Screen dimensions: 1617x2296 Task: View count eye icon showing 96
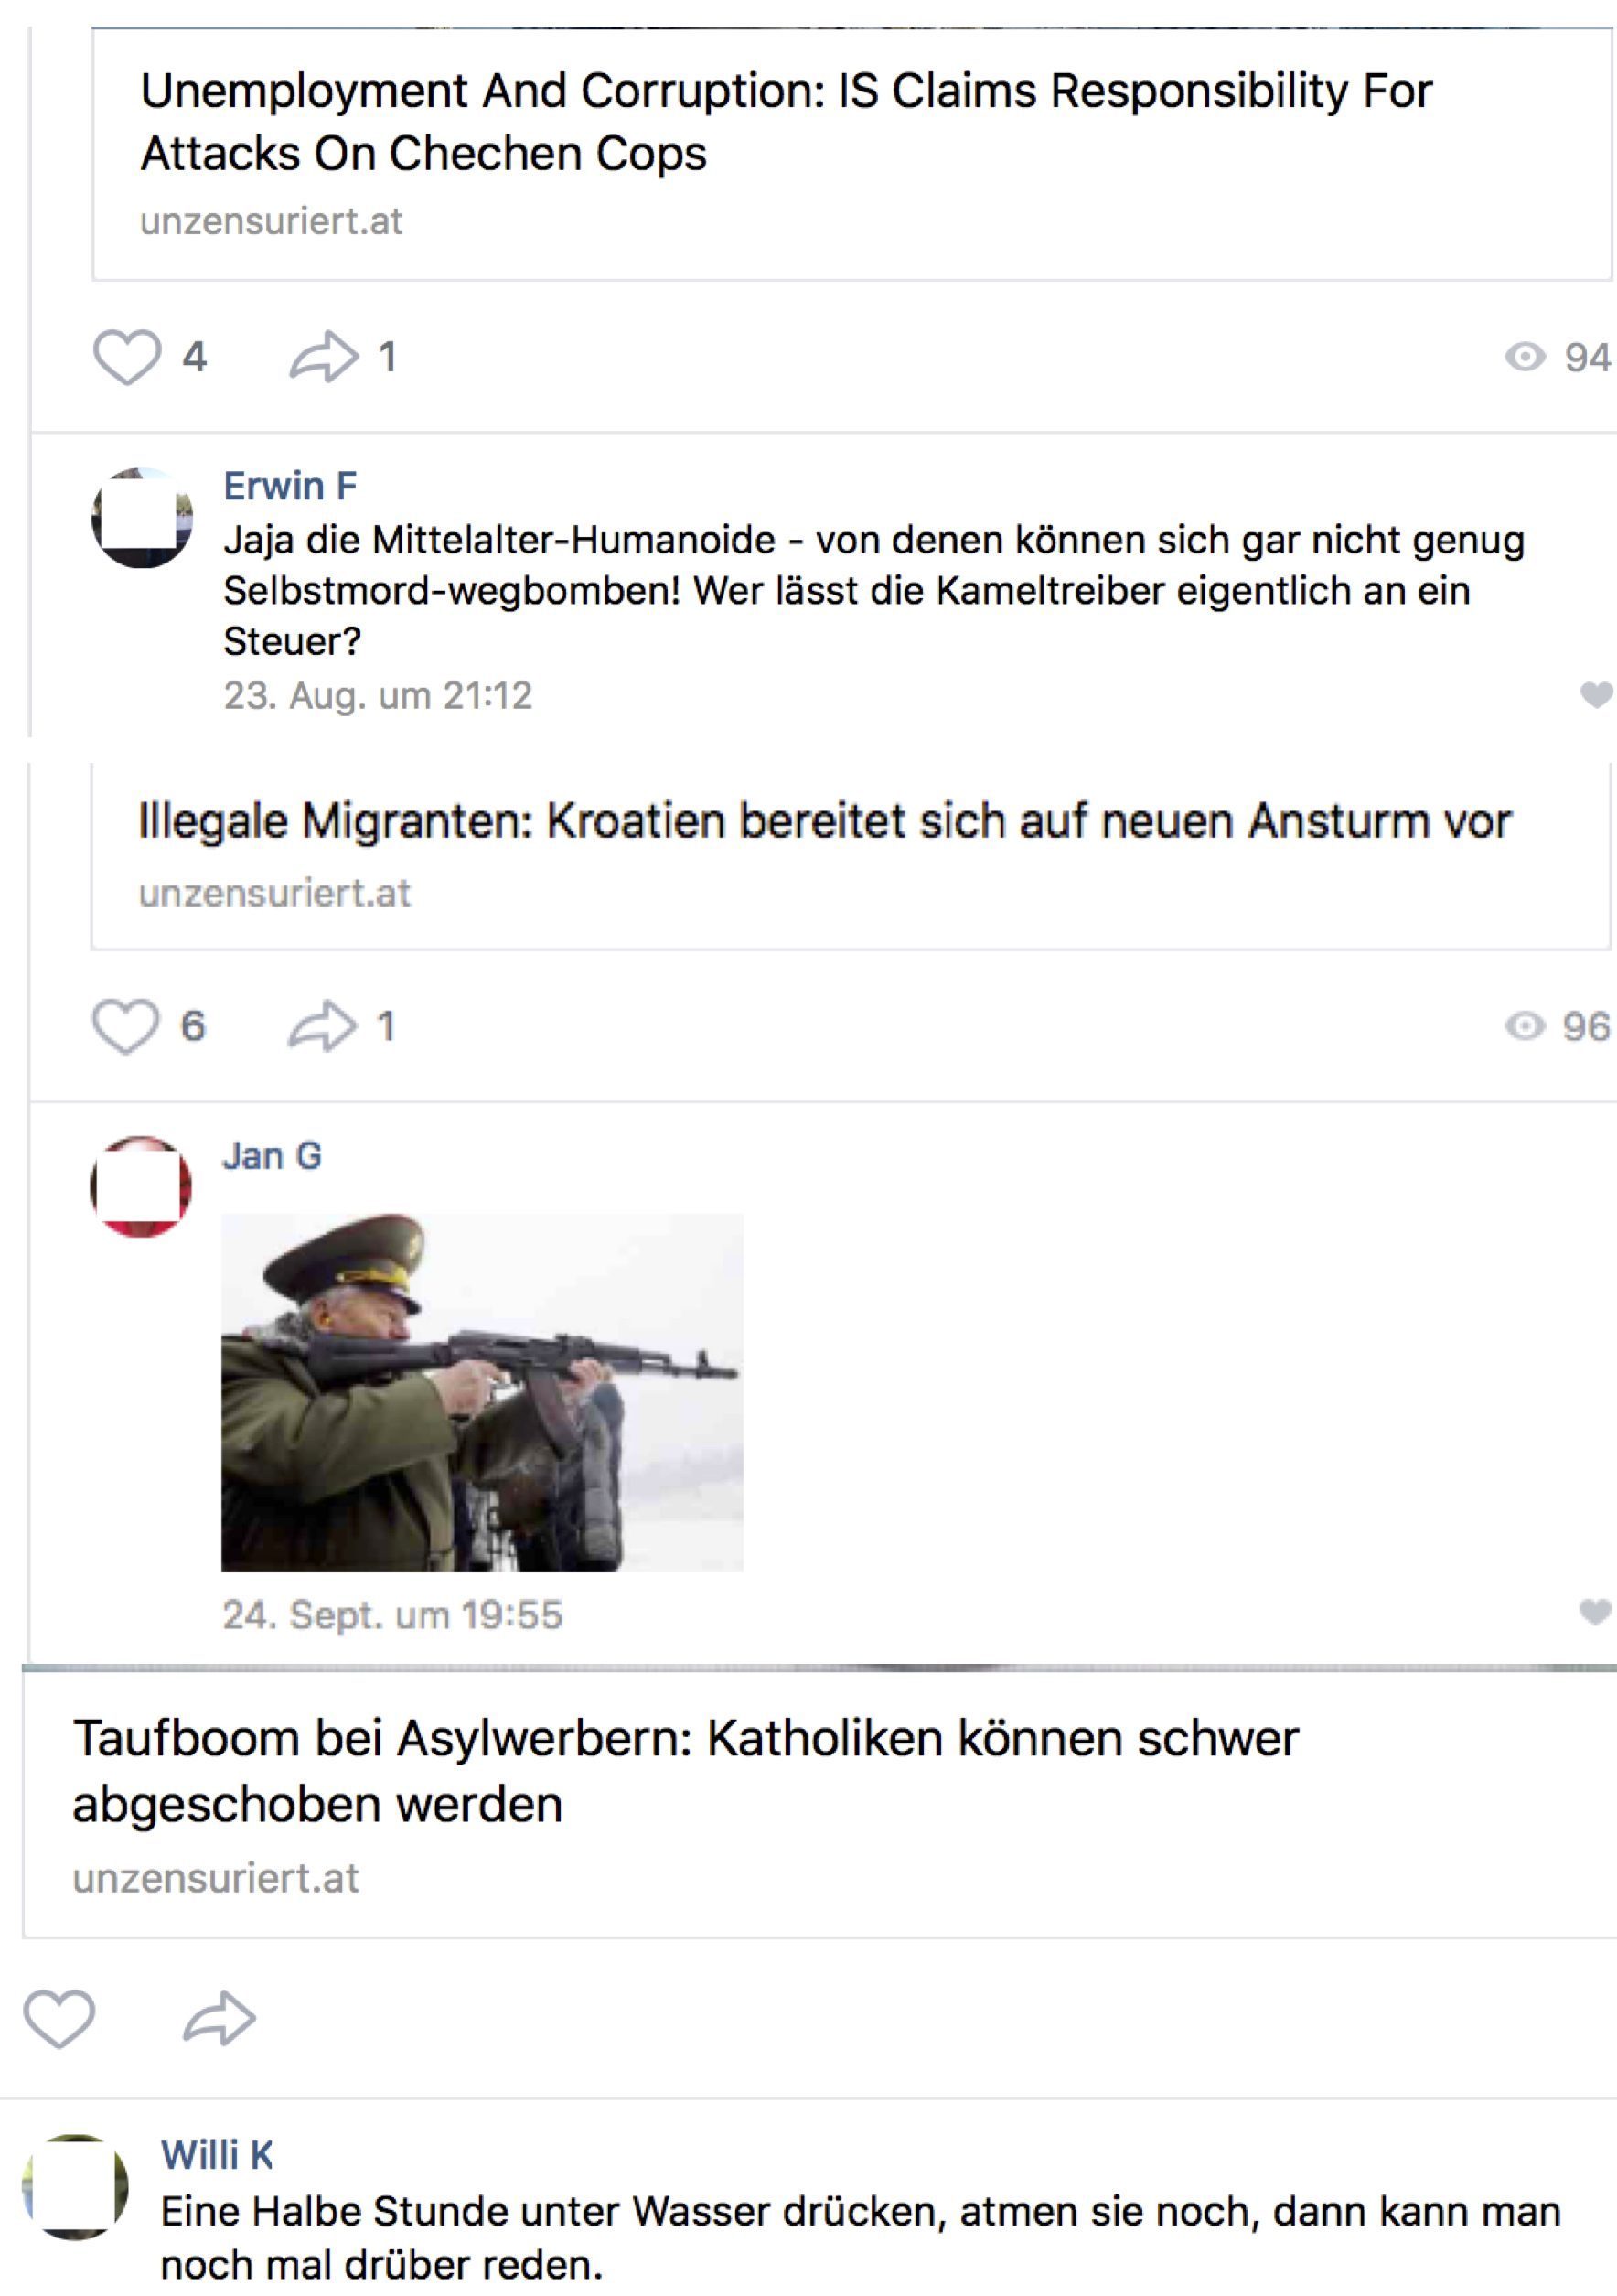tap(1525, 1026)
